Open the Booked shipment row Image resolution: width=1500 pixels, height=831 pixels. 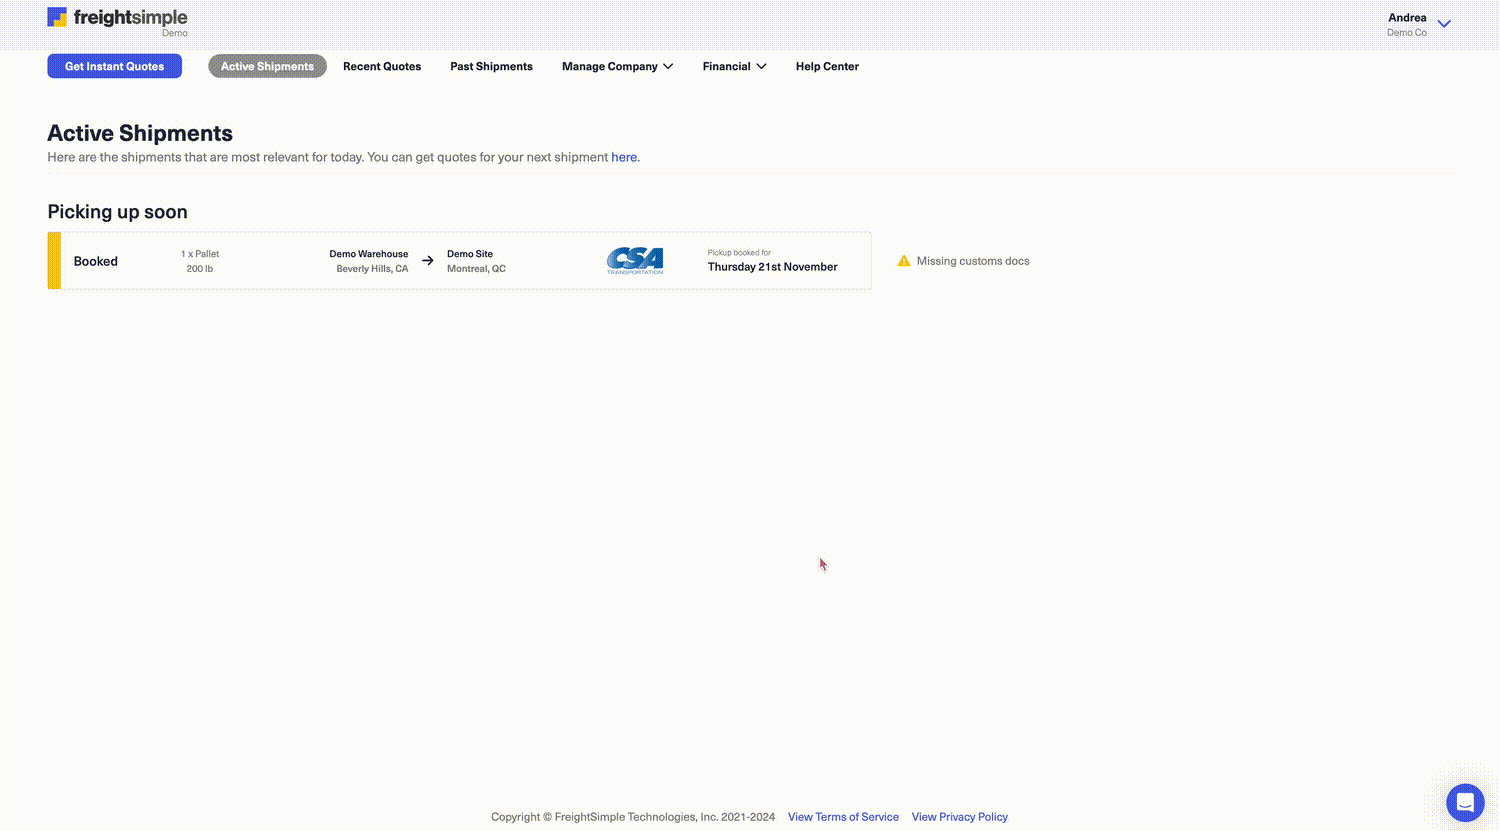[x=96, y=261]
